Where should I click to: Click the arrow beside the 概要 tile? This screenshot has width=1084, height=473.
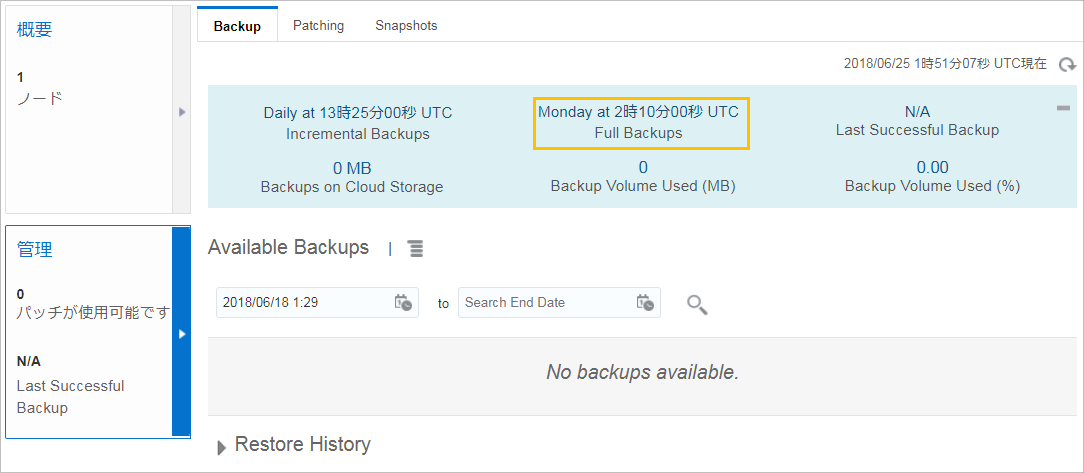(x=182, y=111)
